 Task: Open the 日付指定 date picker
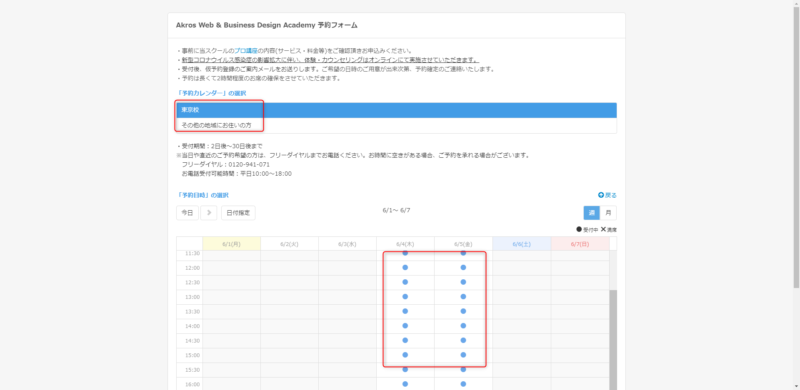tap(238, 213)
